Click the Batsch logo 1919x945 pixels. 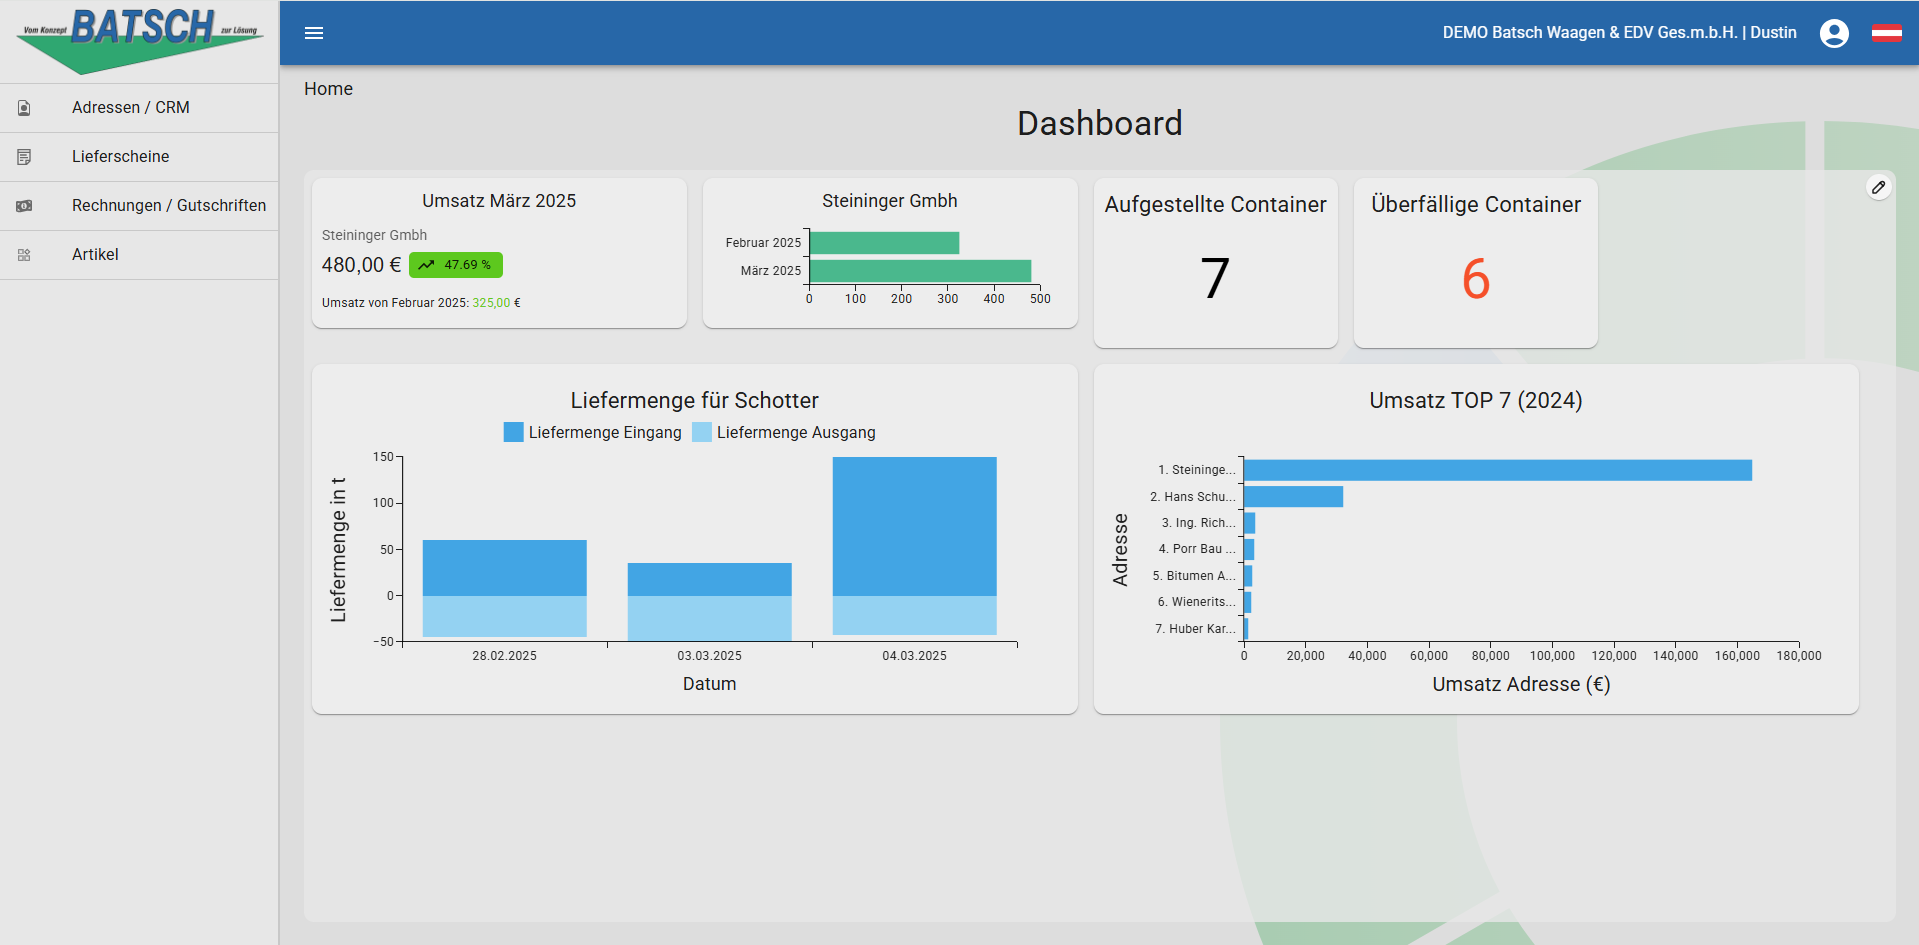pyautogui.click(x=139, y=40)
